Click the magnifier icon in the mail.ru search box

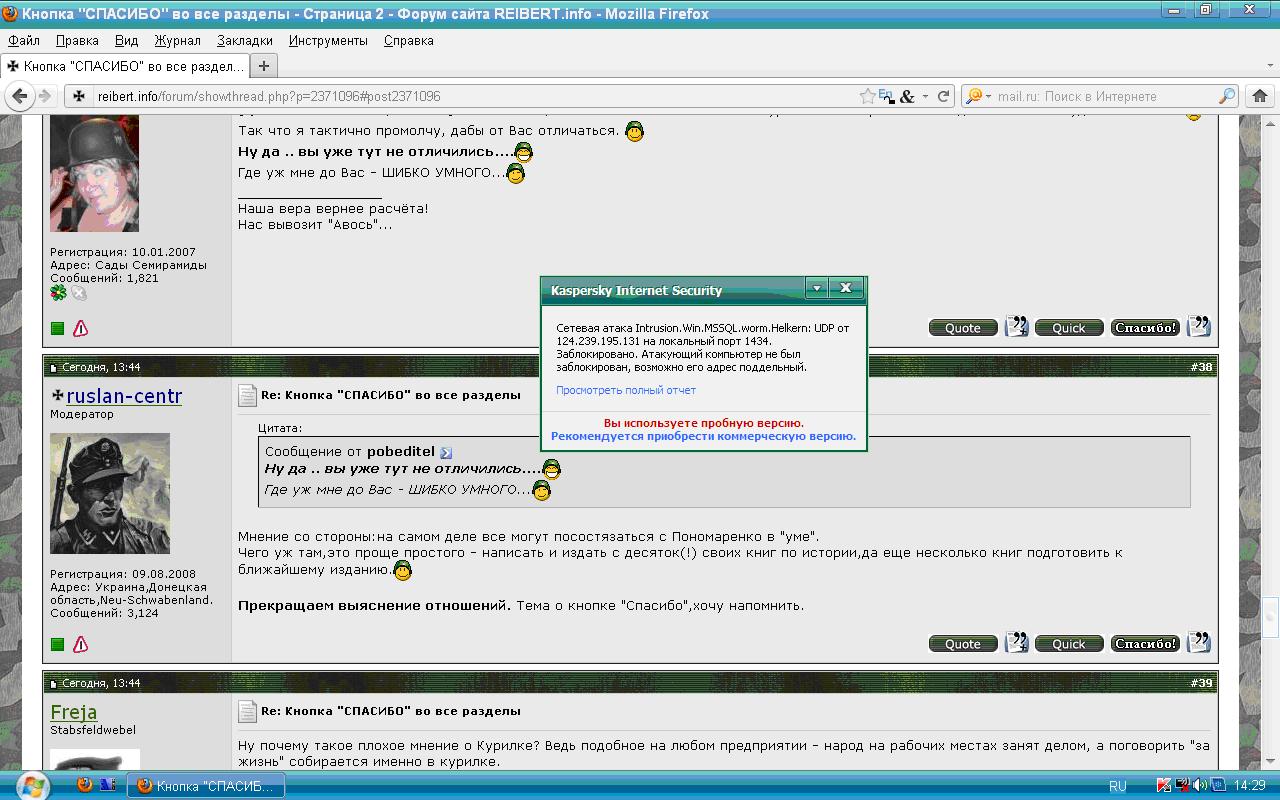[1227, 96]
